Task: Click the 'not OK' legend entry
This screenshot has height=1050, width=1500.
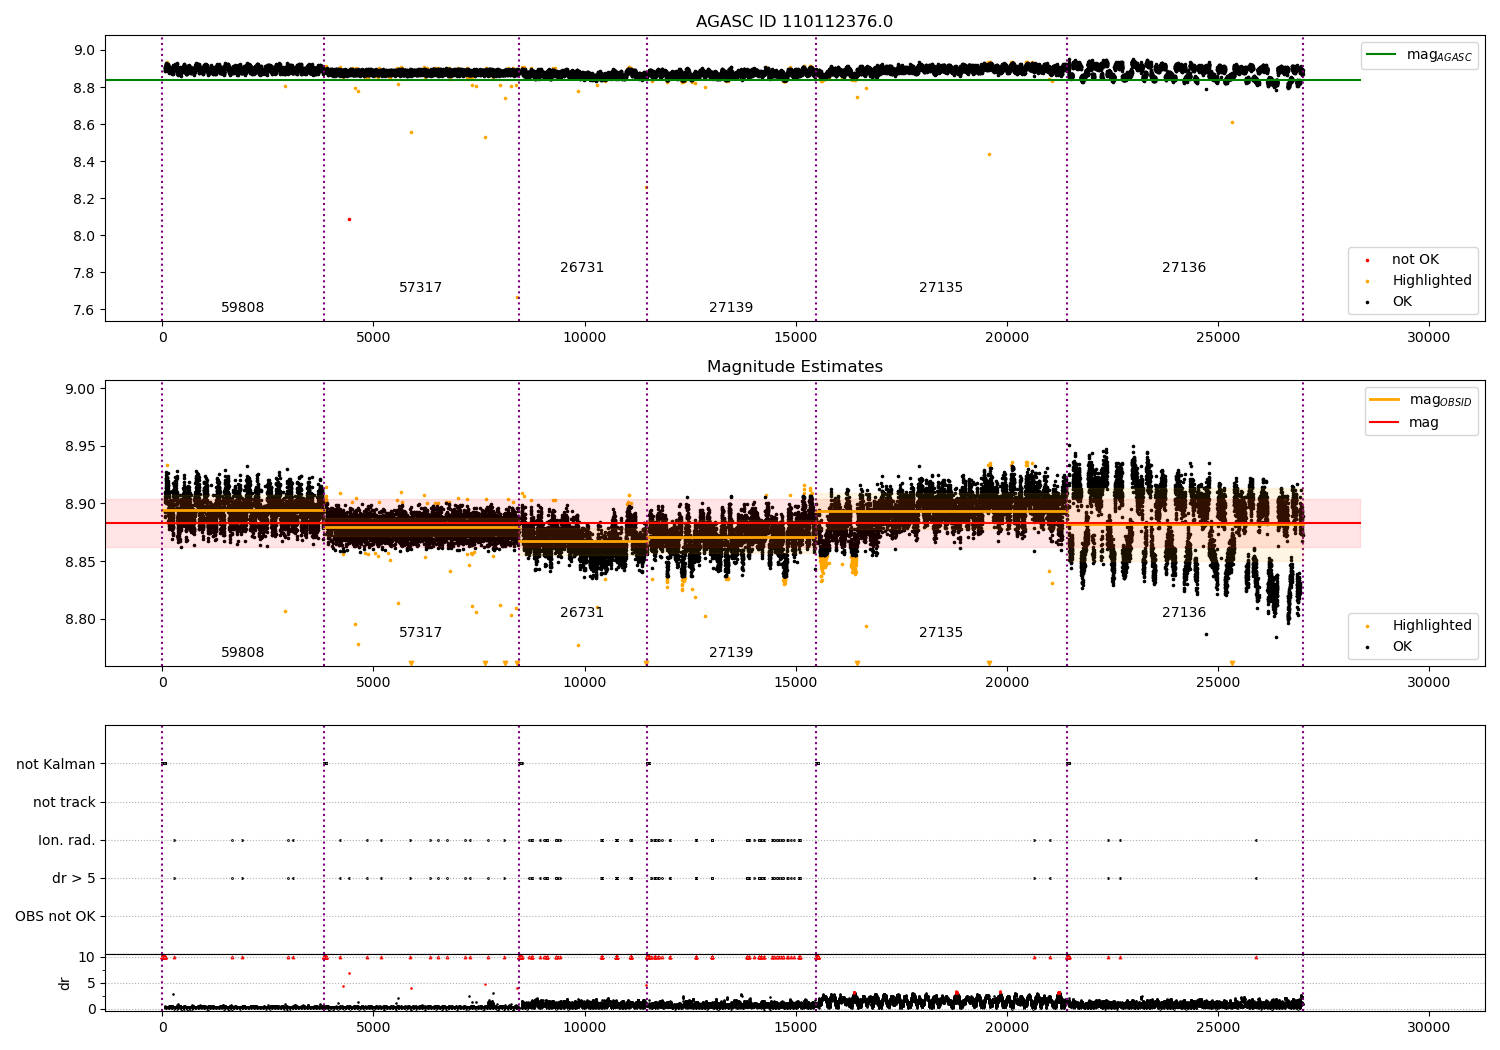Action: (x=1414, y=260)
